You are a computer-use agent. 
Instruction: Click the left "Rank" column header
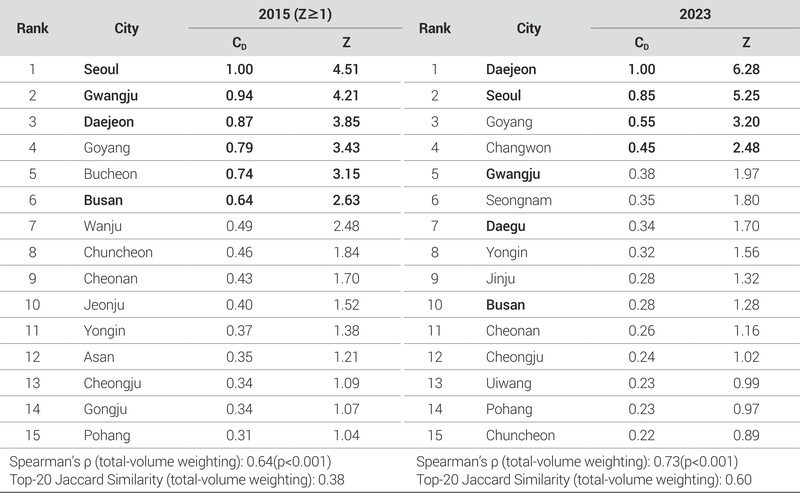click(32, 28)
